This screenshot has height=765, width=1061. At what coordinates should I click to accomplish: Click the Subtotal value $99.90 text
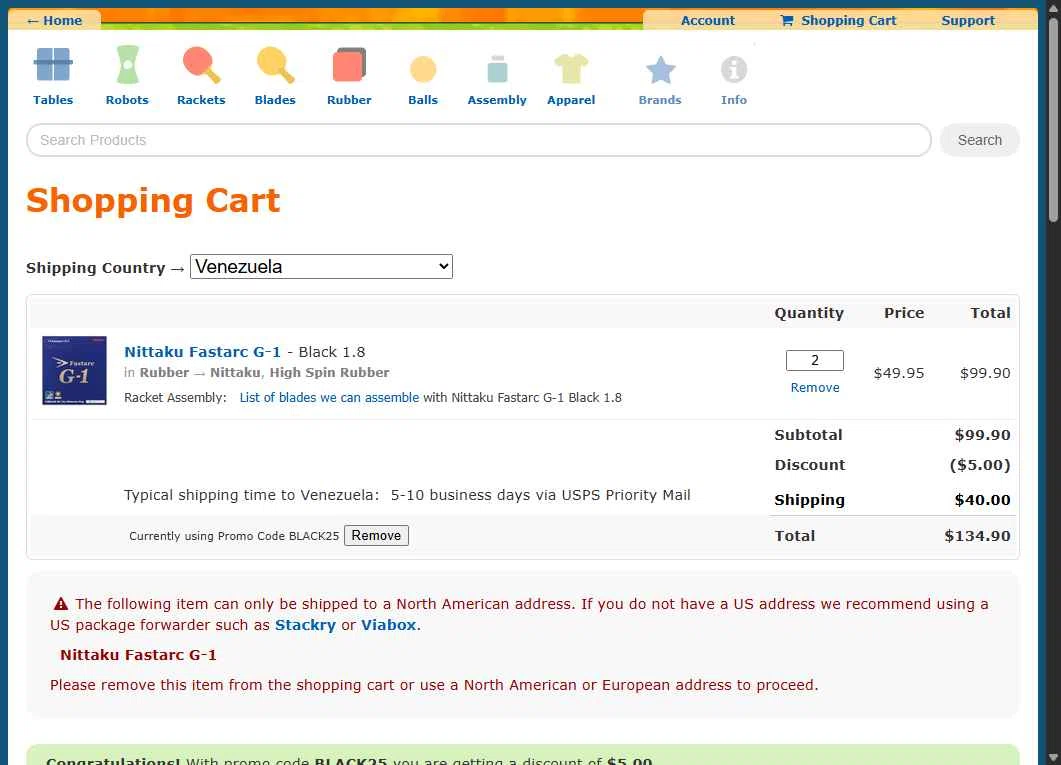coord(982,435)
